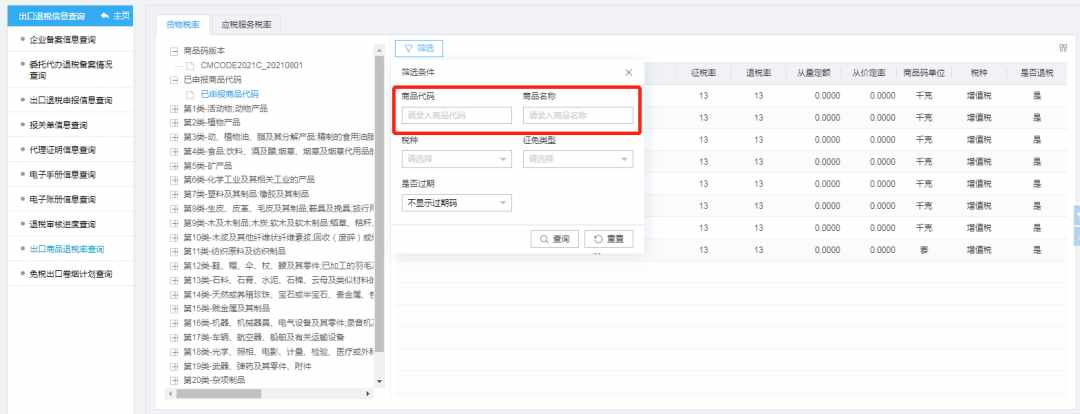Open 电子账册信息查询 in sidebar

63,200
